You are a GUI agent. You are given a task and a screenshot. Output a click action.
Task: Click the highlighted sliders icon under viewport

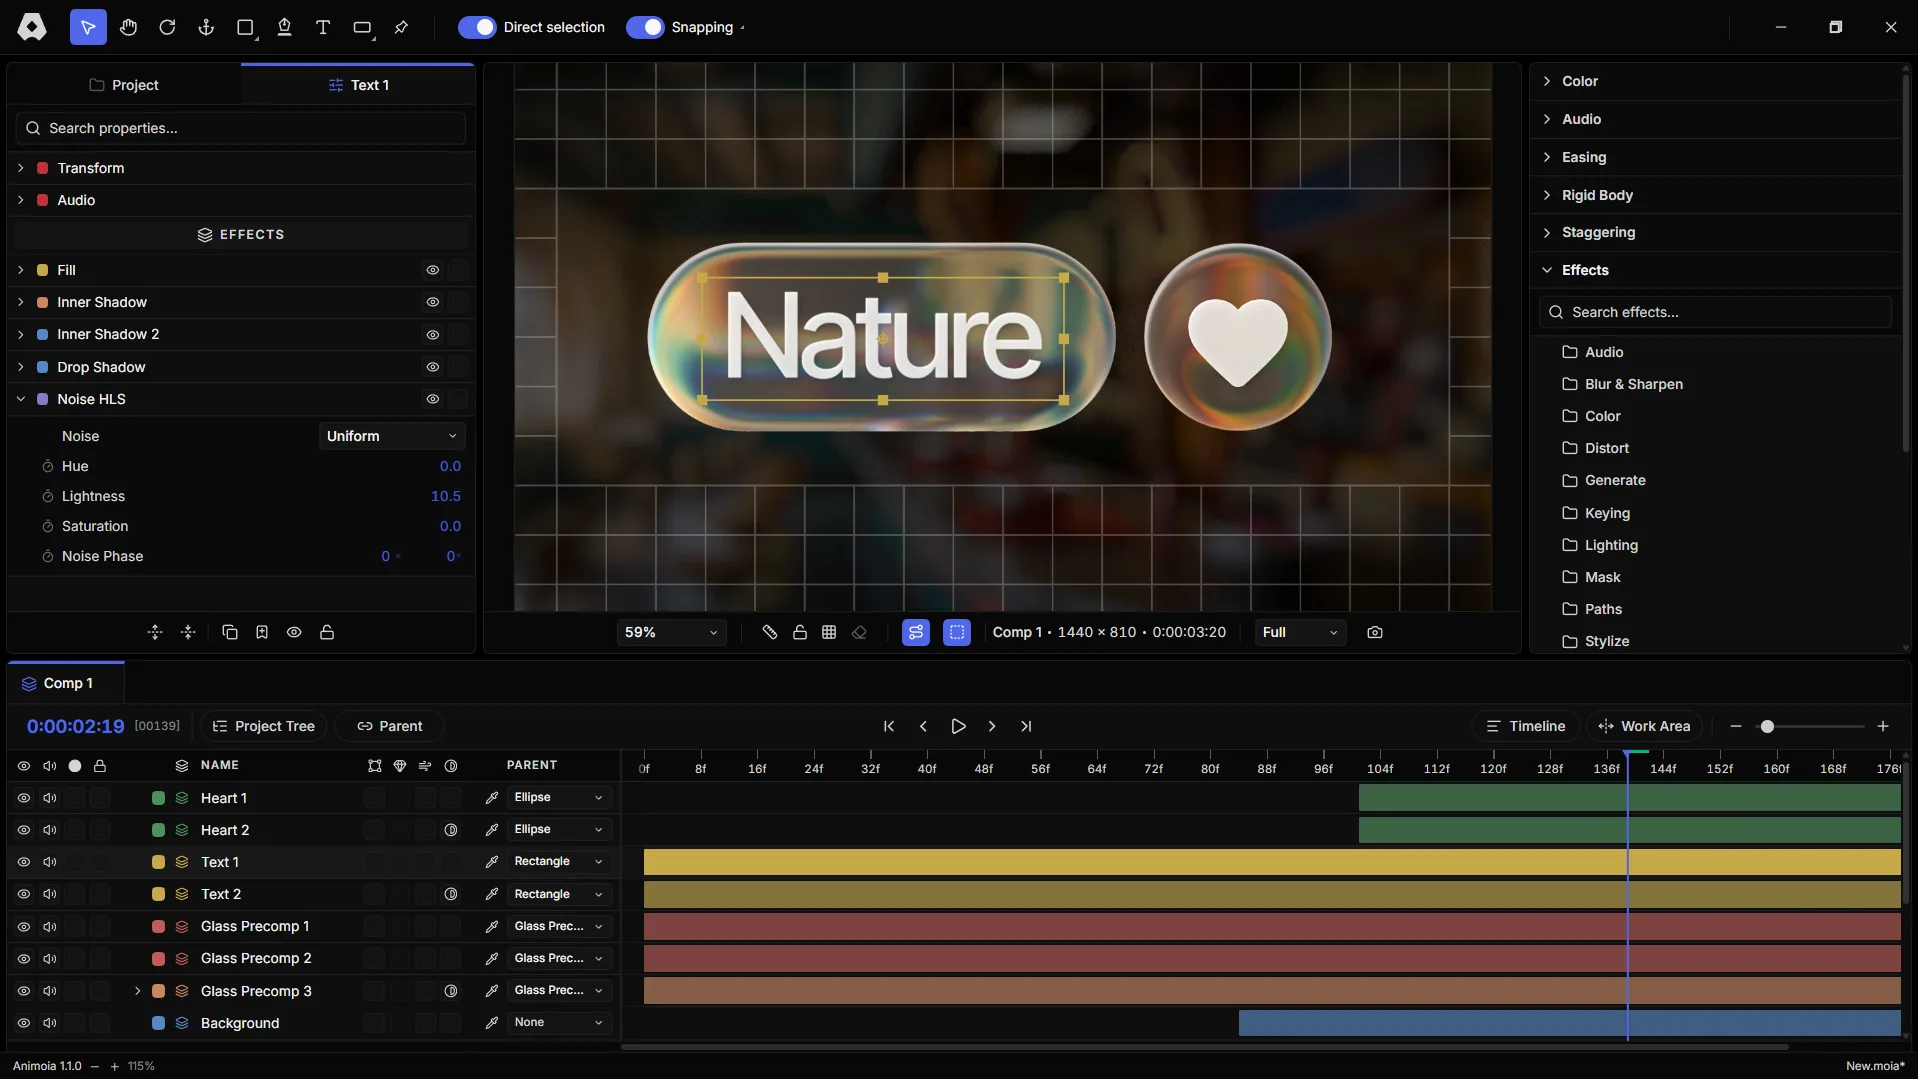(x=916, y=632)
